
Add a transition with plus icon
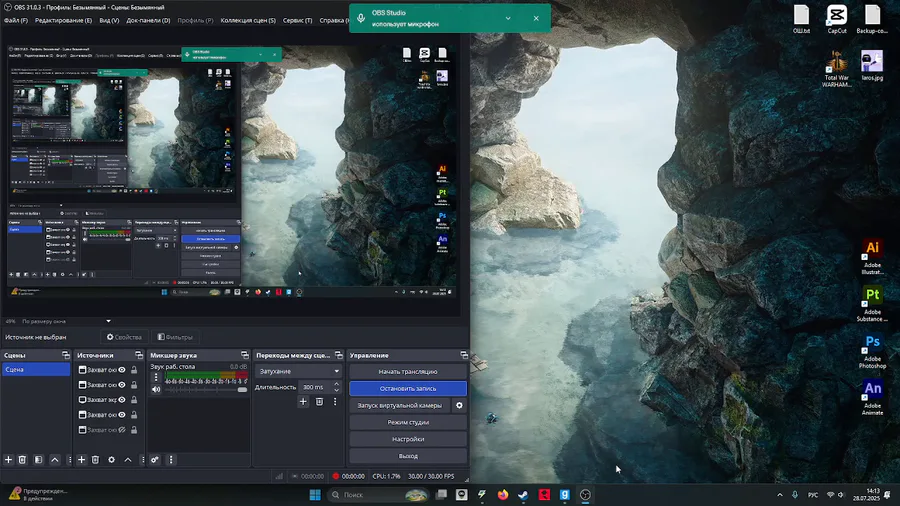coord(303,402)
